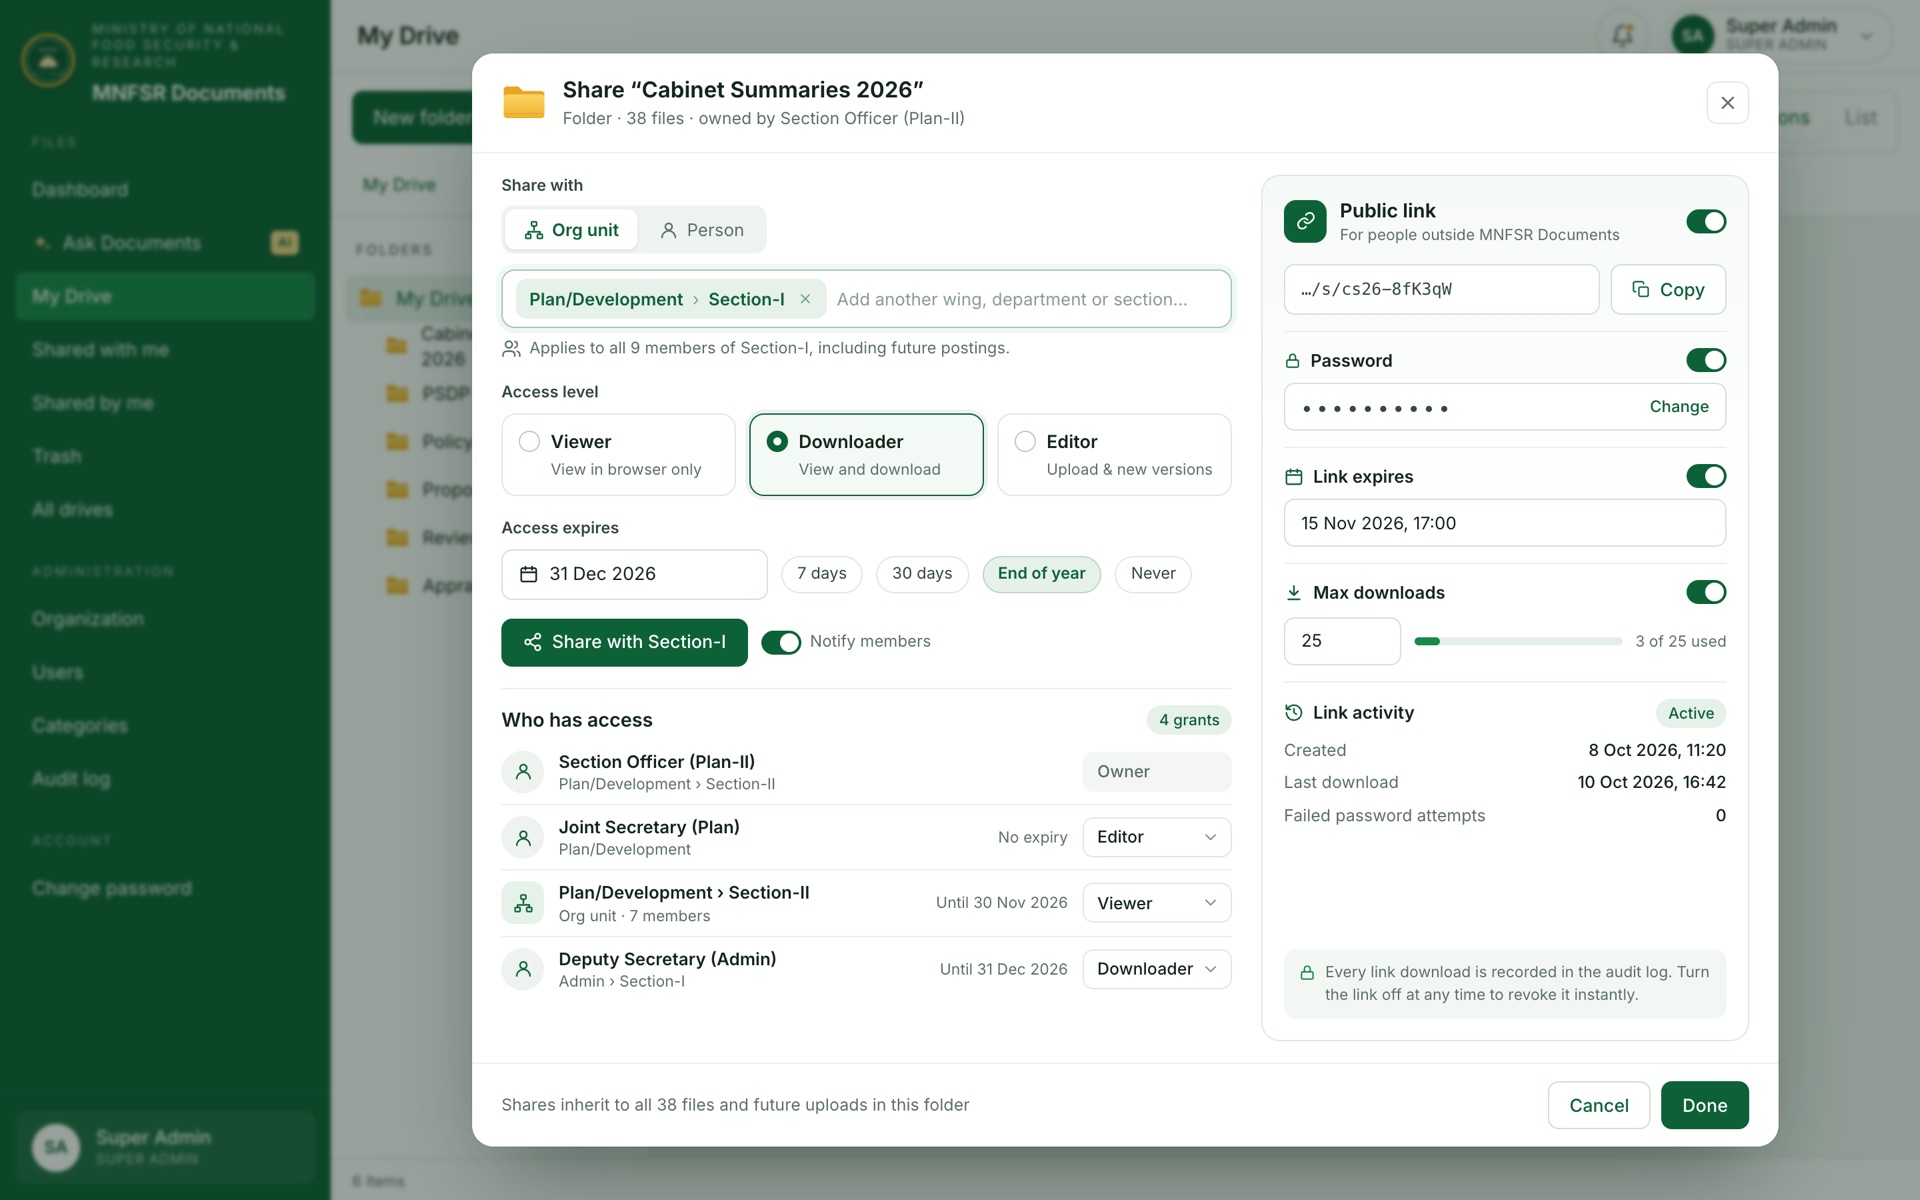This screenshot has width=1920, height=1200.
Task: Select the Viewer access level radio
Action: [x=529, y=441]
